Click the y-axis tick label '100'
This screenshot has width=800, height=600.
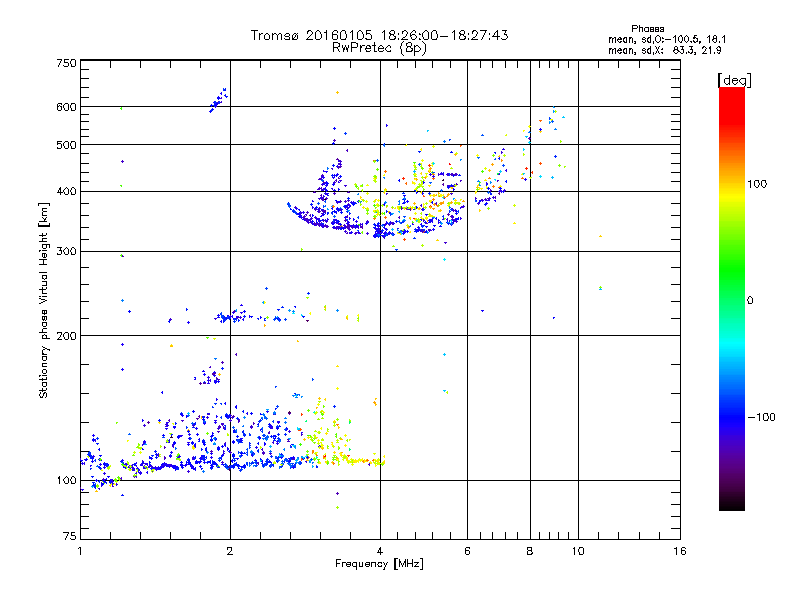click(66, 481)
